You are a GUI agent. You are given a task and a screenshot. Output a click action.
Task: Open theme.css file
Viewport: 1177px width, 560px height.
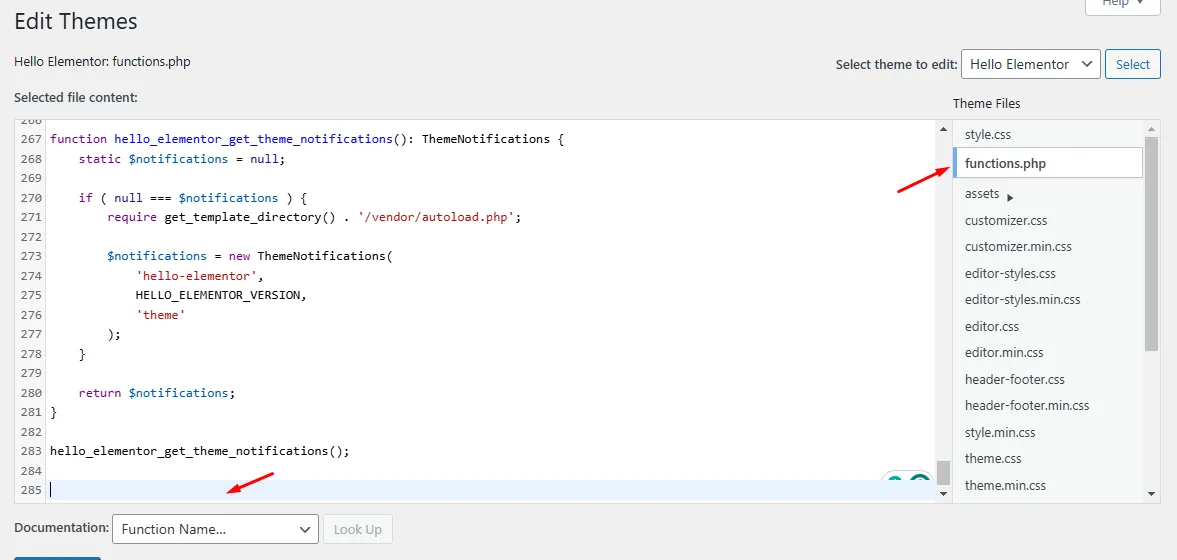point(993,459)
